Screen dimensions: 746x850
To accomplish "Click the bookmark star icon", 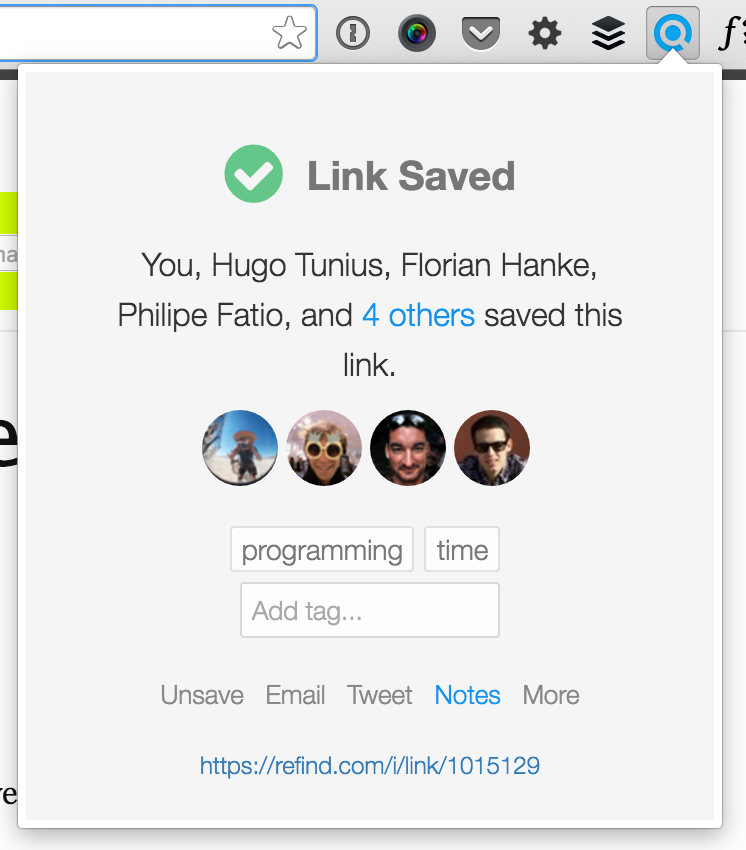I will (289, 34).
